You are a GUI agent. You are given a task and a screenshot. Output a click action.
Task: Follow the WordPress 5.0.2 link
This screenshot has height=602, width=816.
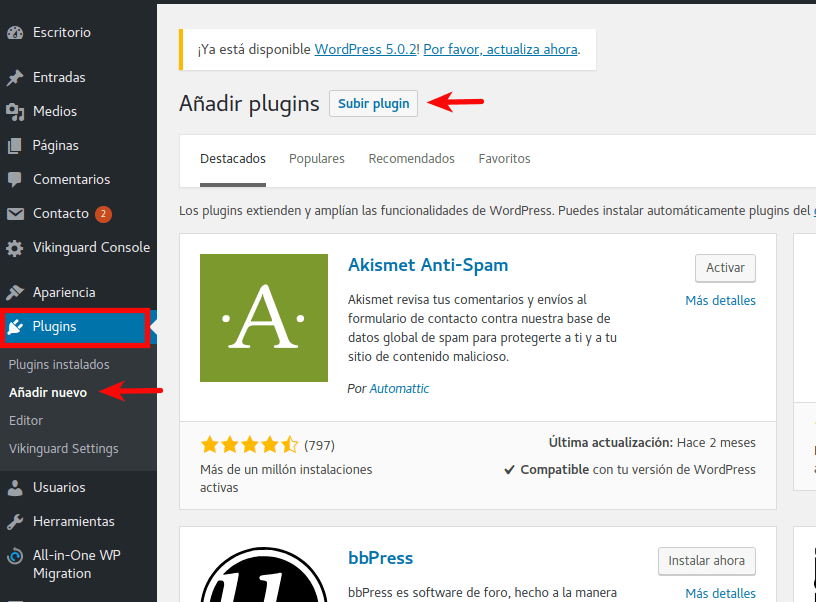(365, 49)
